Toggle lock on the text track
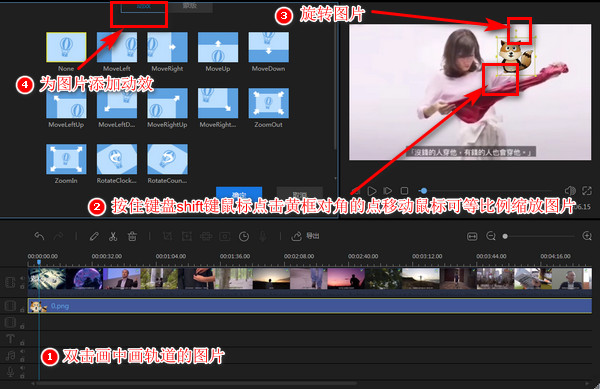 coord(22,343)
